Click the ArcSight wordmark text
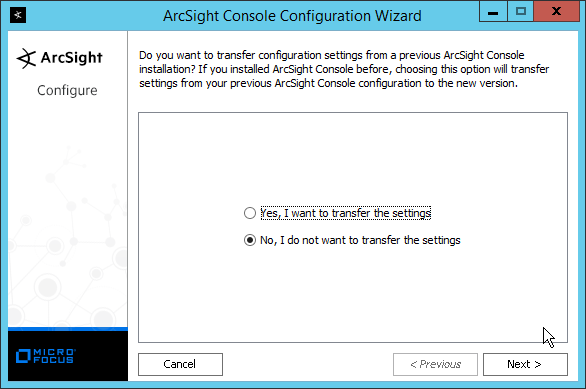Screen dimensions: 586x389 click(71, 58)
